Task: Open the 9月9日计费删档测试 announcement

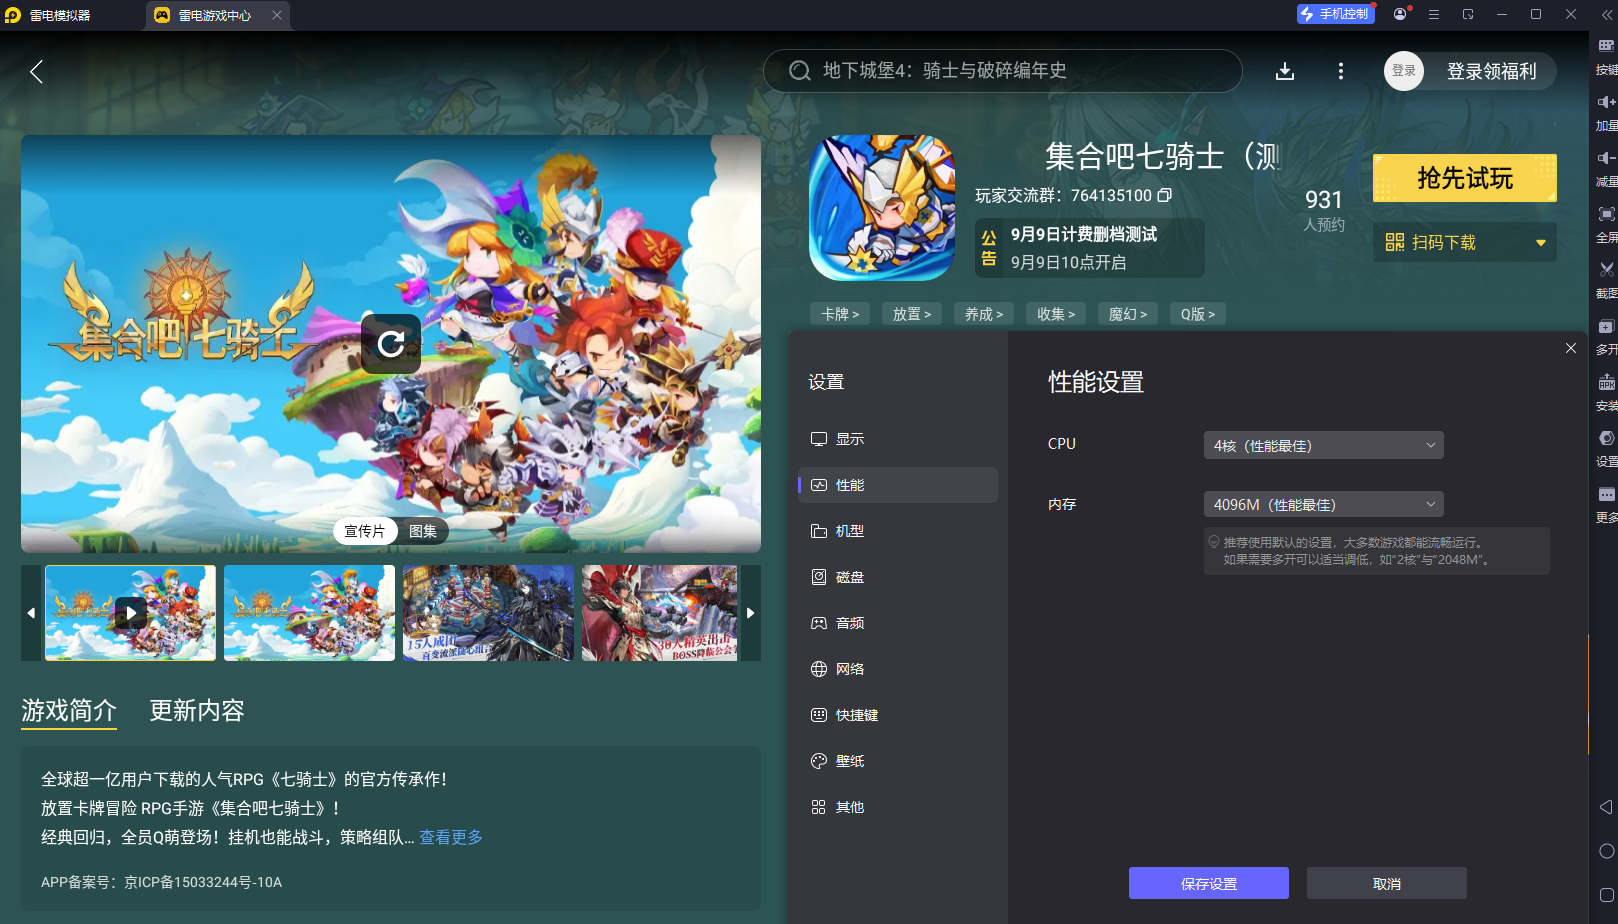Action: pos(1090,248)
